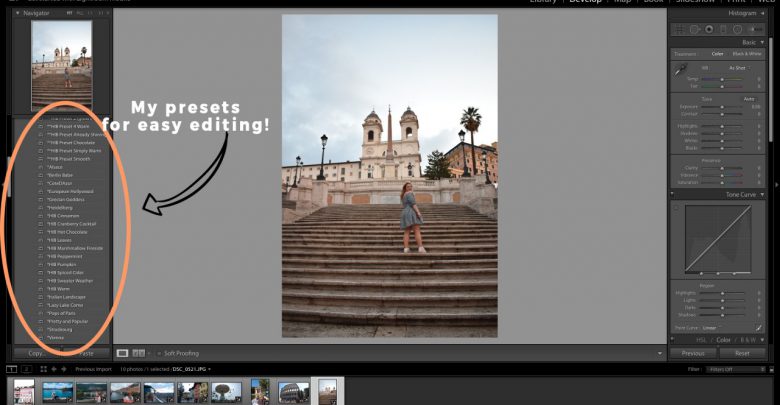
Task: Select the Radial Filter tool
Action: (x=738, y=30)
